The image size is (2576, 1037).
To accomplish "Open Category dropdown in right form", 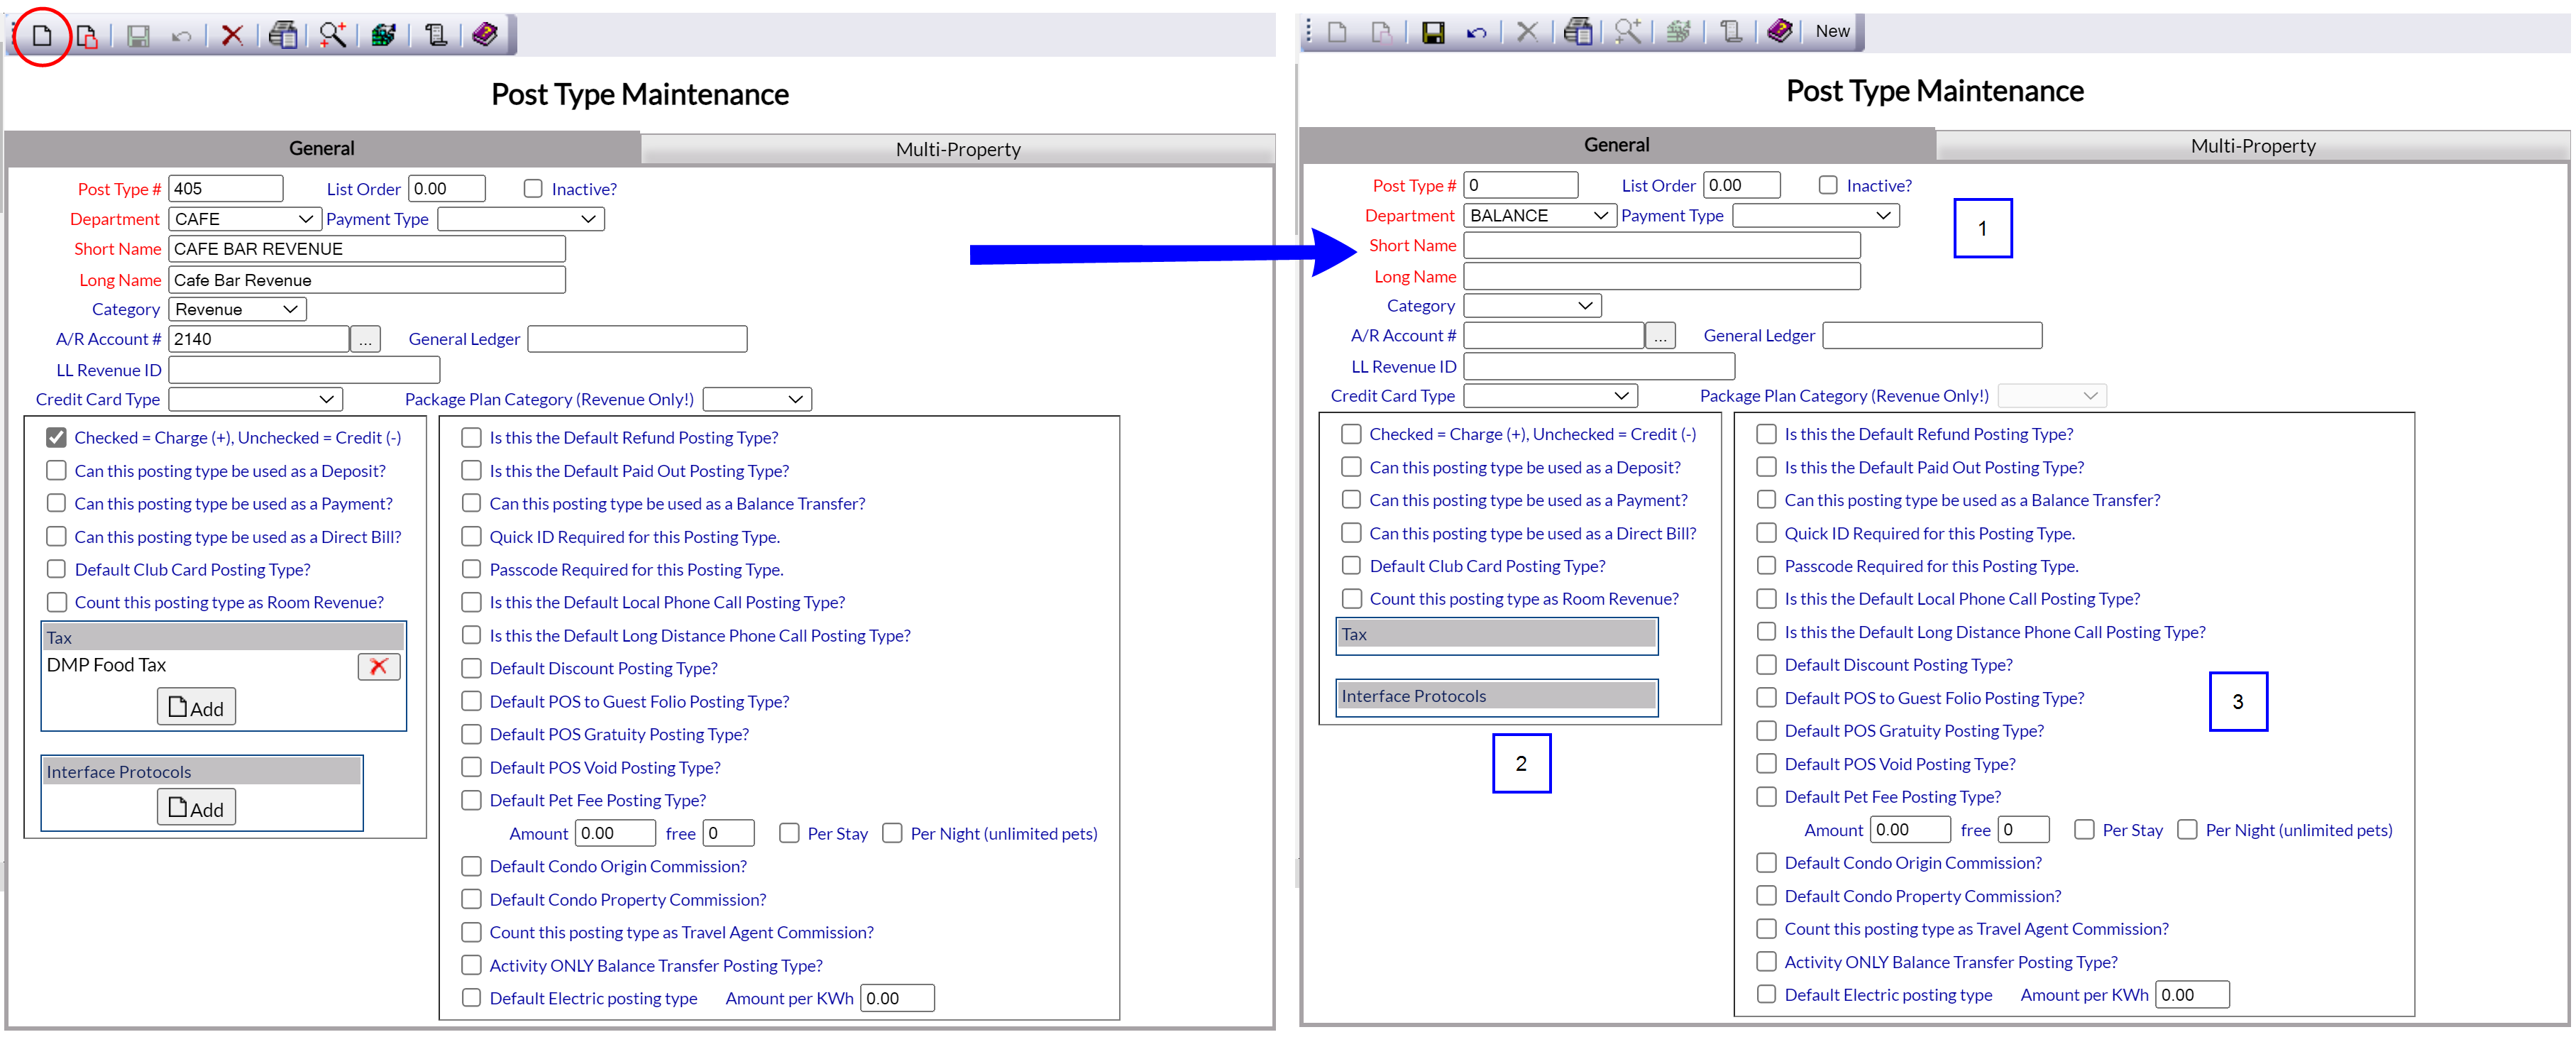I will tap(1533, 306).
